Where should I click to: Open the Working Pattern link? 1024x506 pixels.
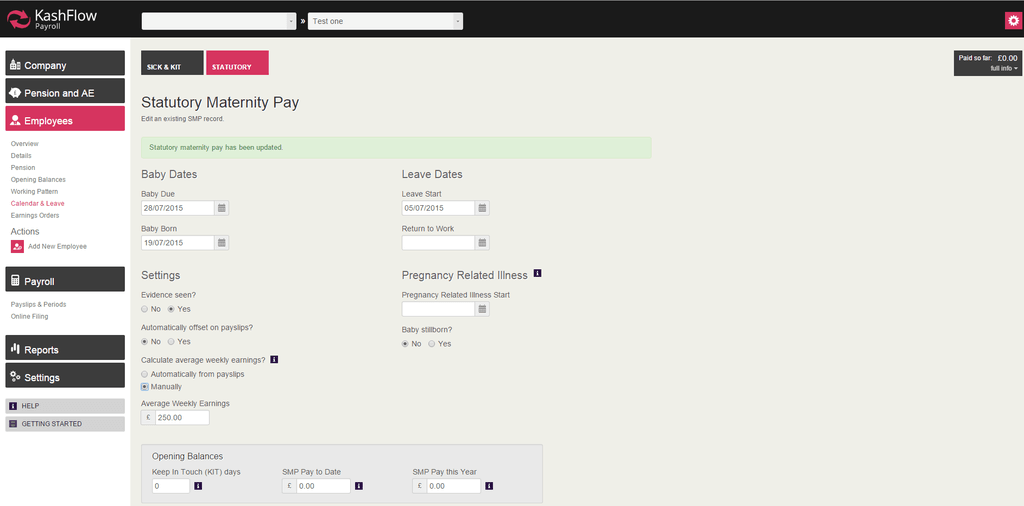coord(34,191)
